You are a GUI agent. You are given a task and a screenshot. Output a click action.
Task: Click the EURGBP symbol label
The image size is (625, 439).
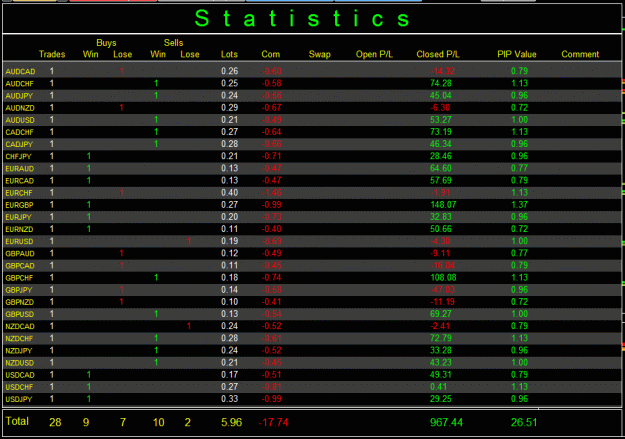point(19,205)
